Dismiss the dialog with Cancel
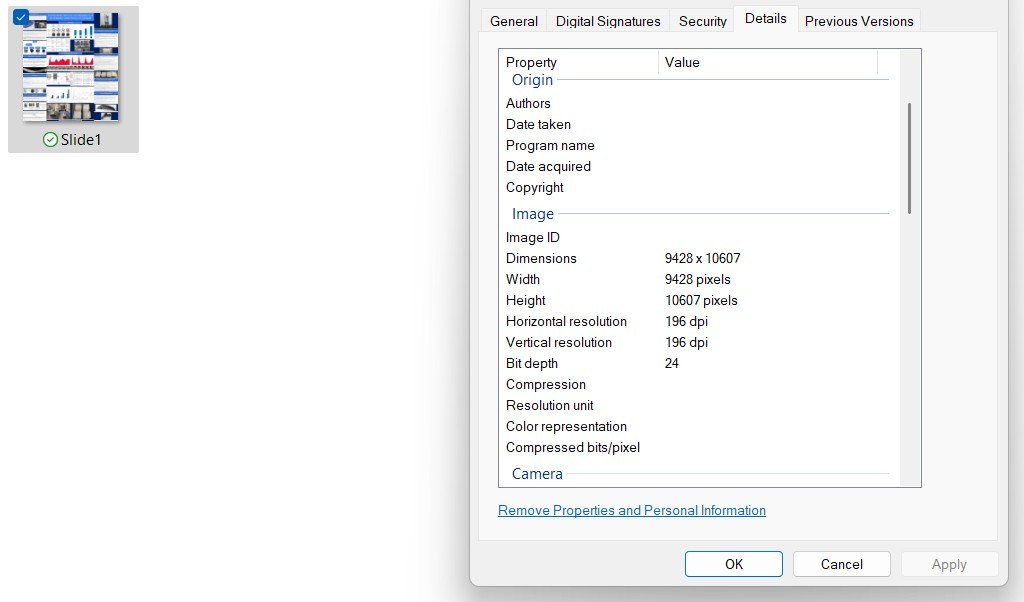 (841, 563)
